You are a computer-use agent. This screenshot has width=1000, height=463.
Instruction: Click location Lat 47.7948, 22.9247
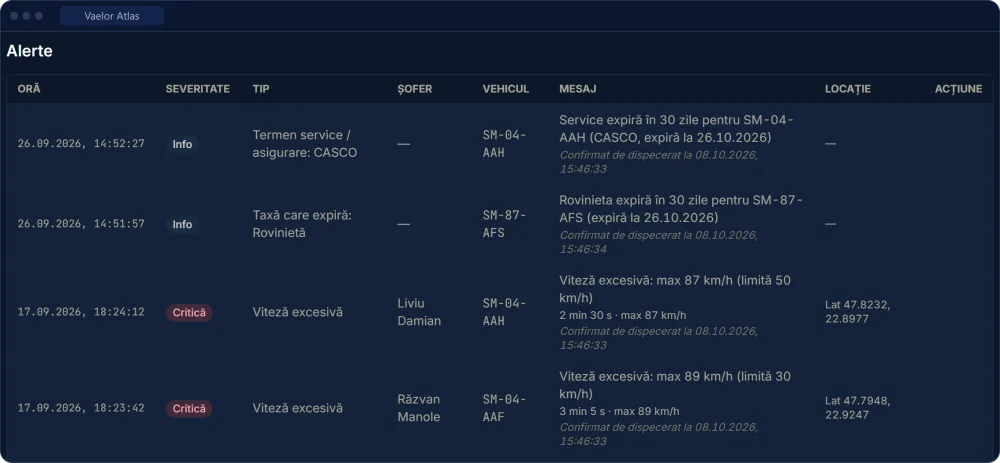tap(858, 408)
